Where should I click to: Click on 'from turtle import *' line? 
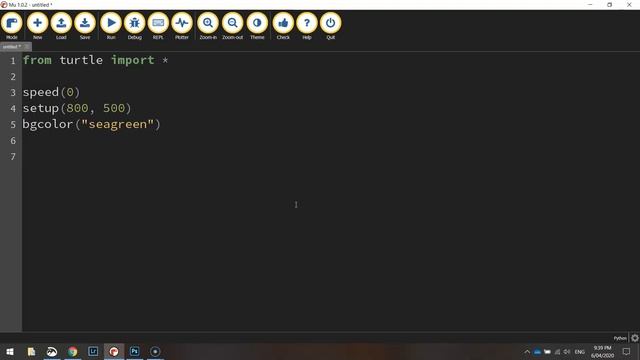tap(95, 60)
